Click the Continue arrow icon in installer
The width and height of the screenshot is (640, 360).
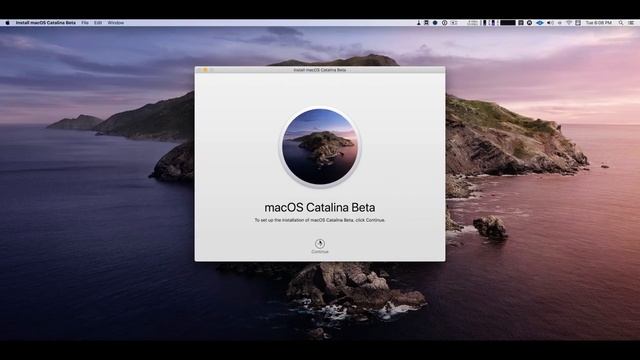click(320, 244)
